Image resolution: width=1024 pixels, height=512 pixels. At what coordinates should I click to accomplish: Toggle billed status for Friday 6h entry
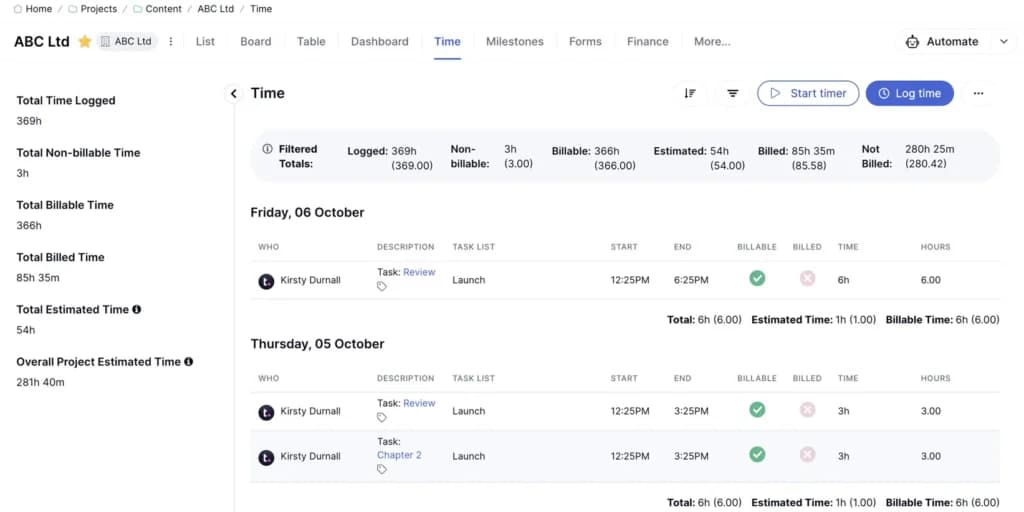point(808,279)
